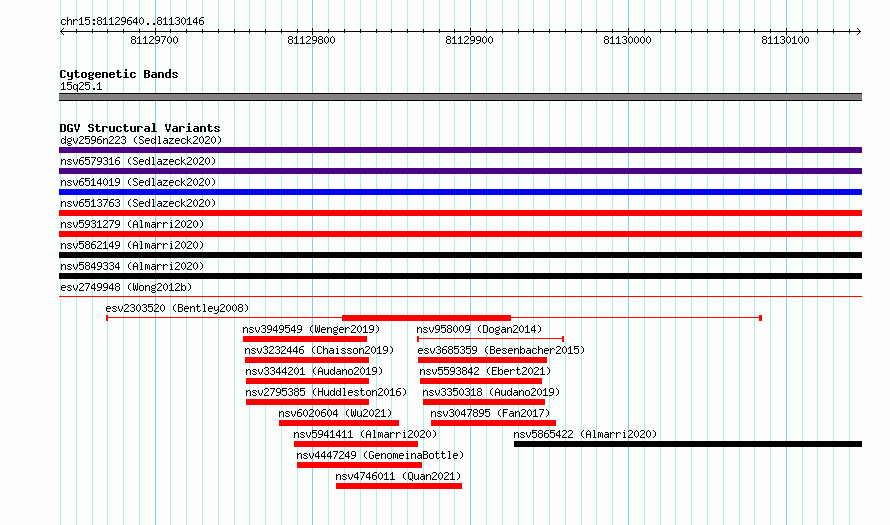The height and width of the screenshot is (525, 890).
Task: Click the blue bar under nsv6514019
Action: click(x=460, y=192)
